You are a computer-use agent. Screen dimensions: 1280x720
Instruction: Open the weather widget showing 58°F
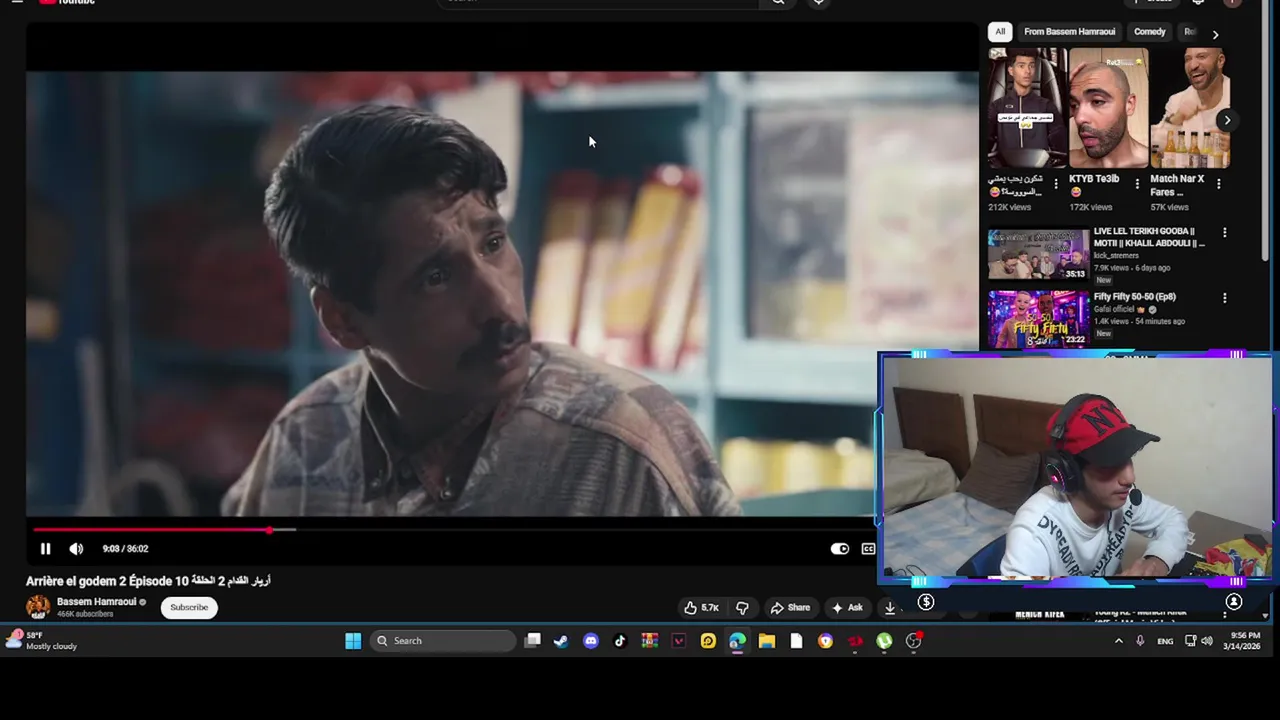tap(40, 641)
